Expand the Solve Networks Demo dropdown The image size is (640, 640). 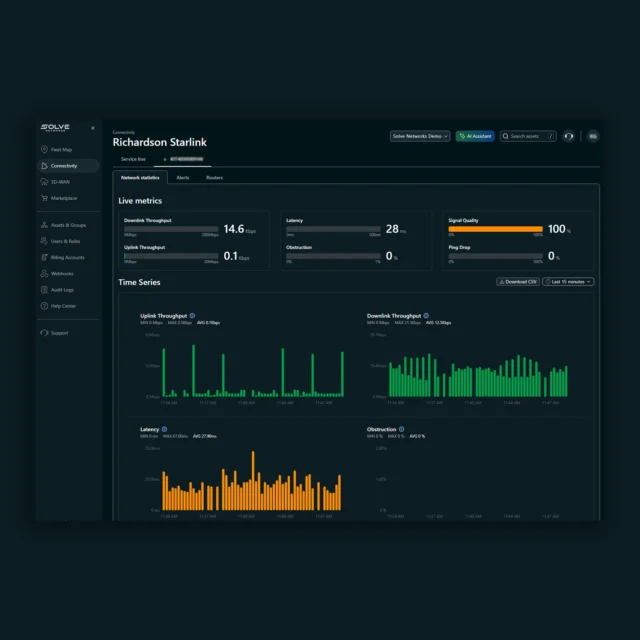coord(420,136)
